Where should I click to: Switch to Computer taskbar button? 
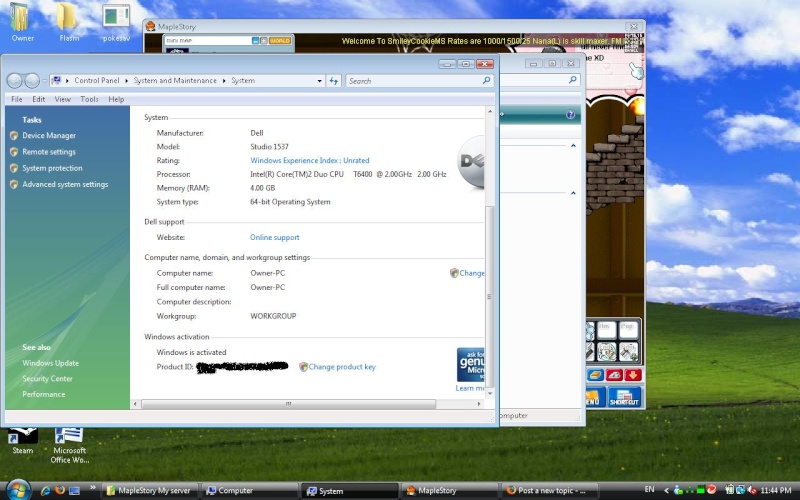pos(250,491)
